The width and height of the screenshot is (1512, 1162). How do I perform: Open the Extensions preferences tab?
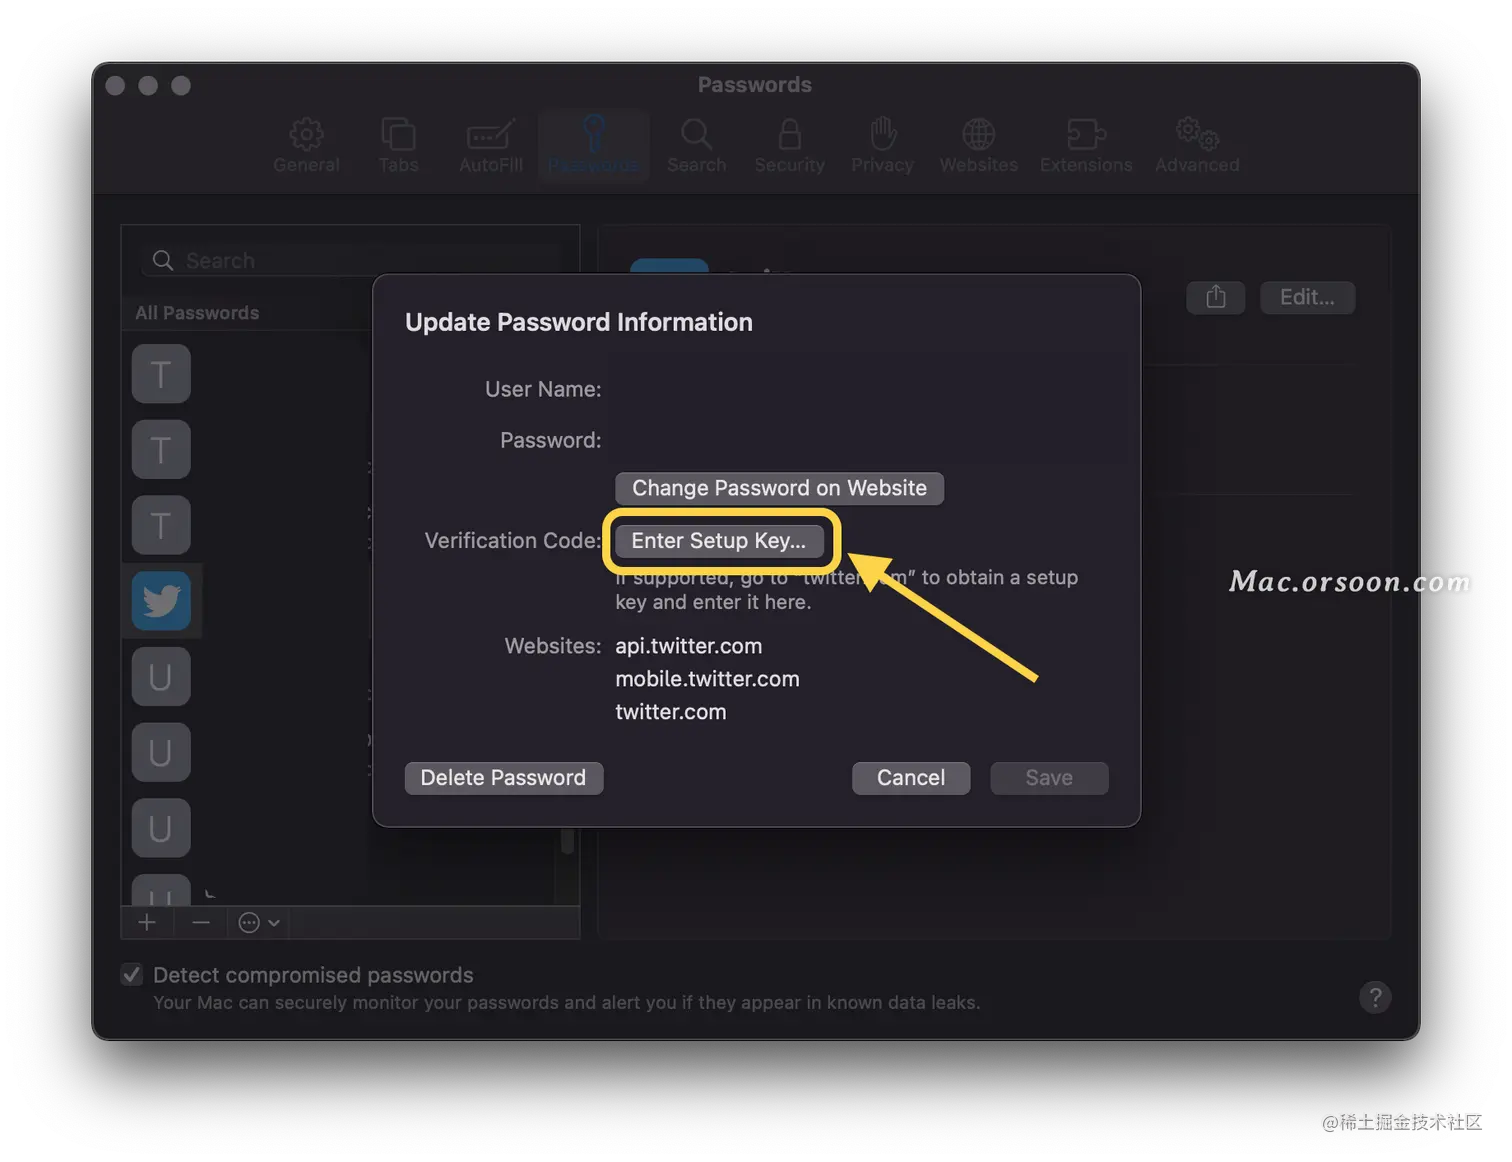click(1085, 146)
